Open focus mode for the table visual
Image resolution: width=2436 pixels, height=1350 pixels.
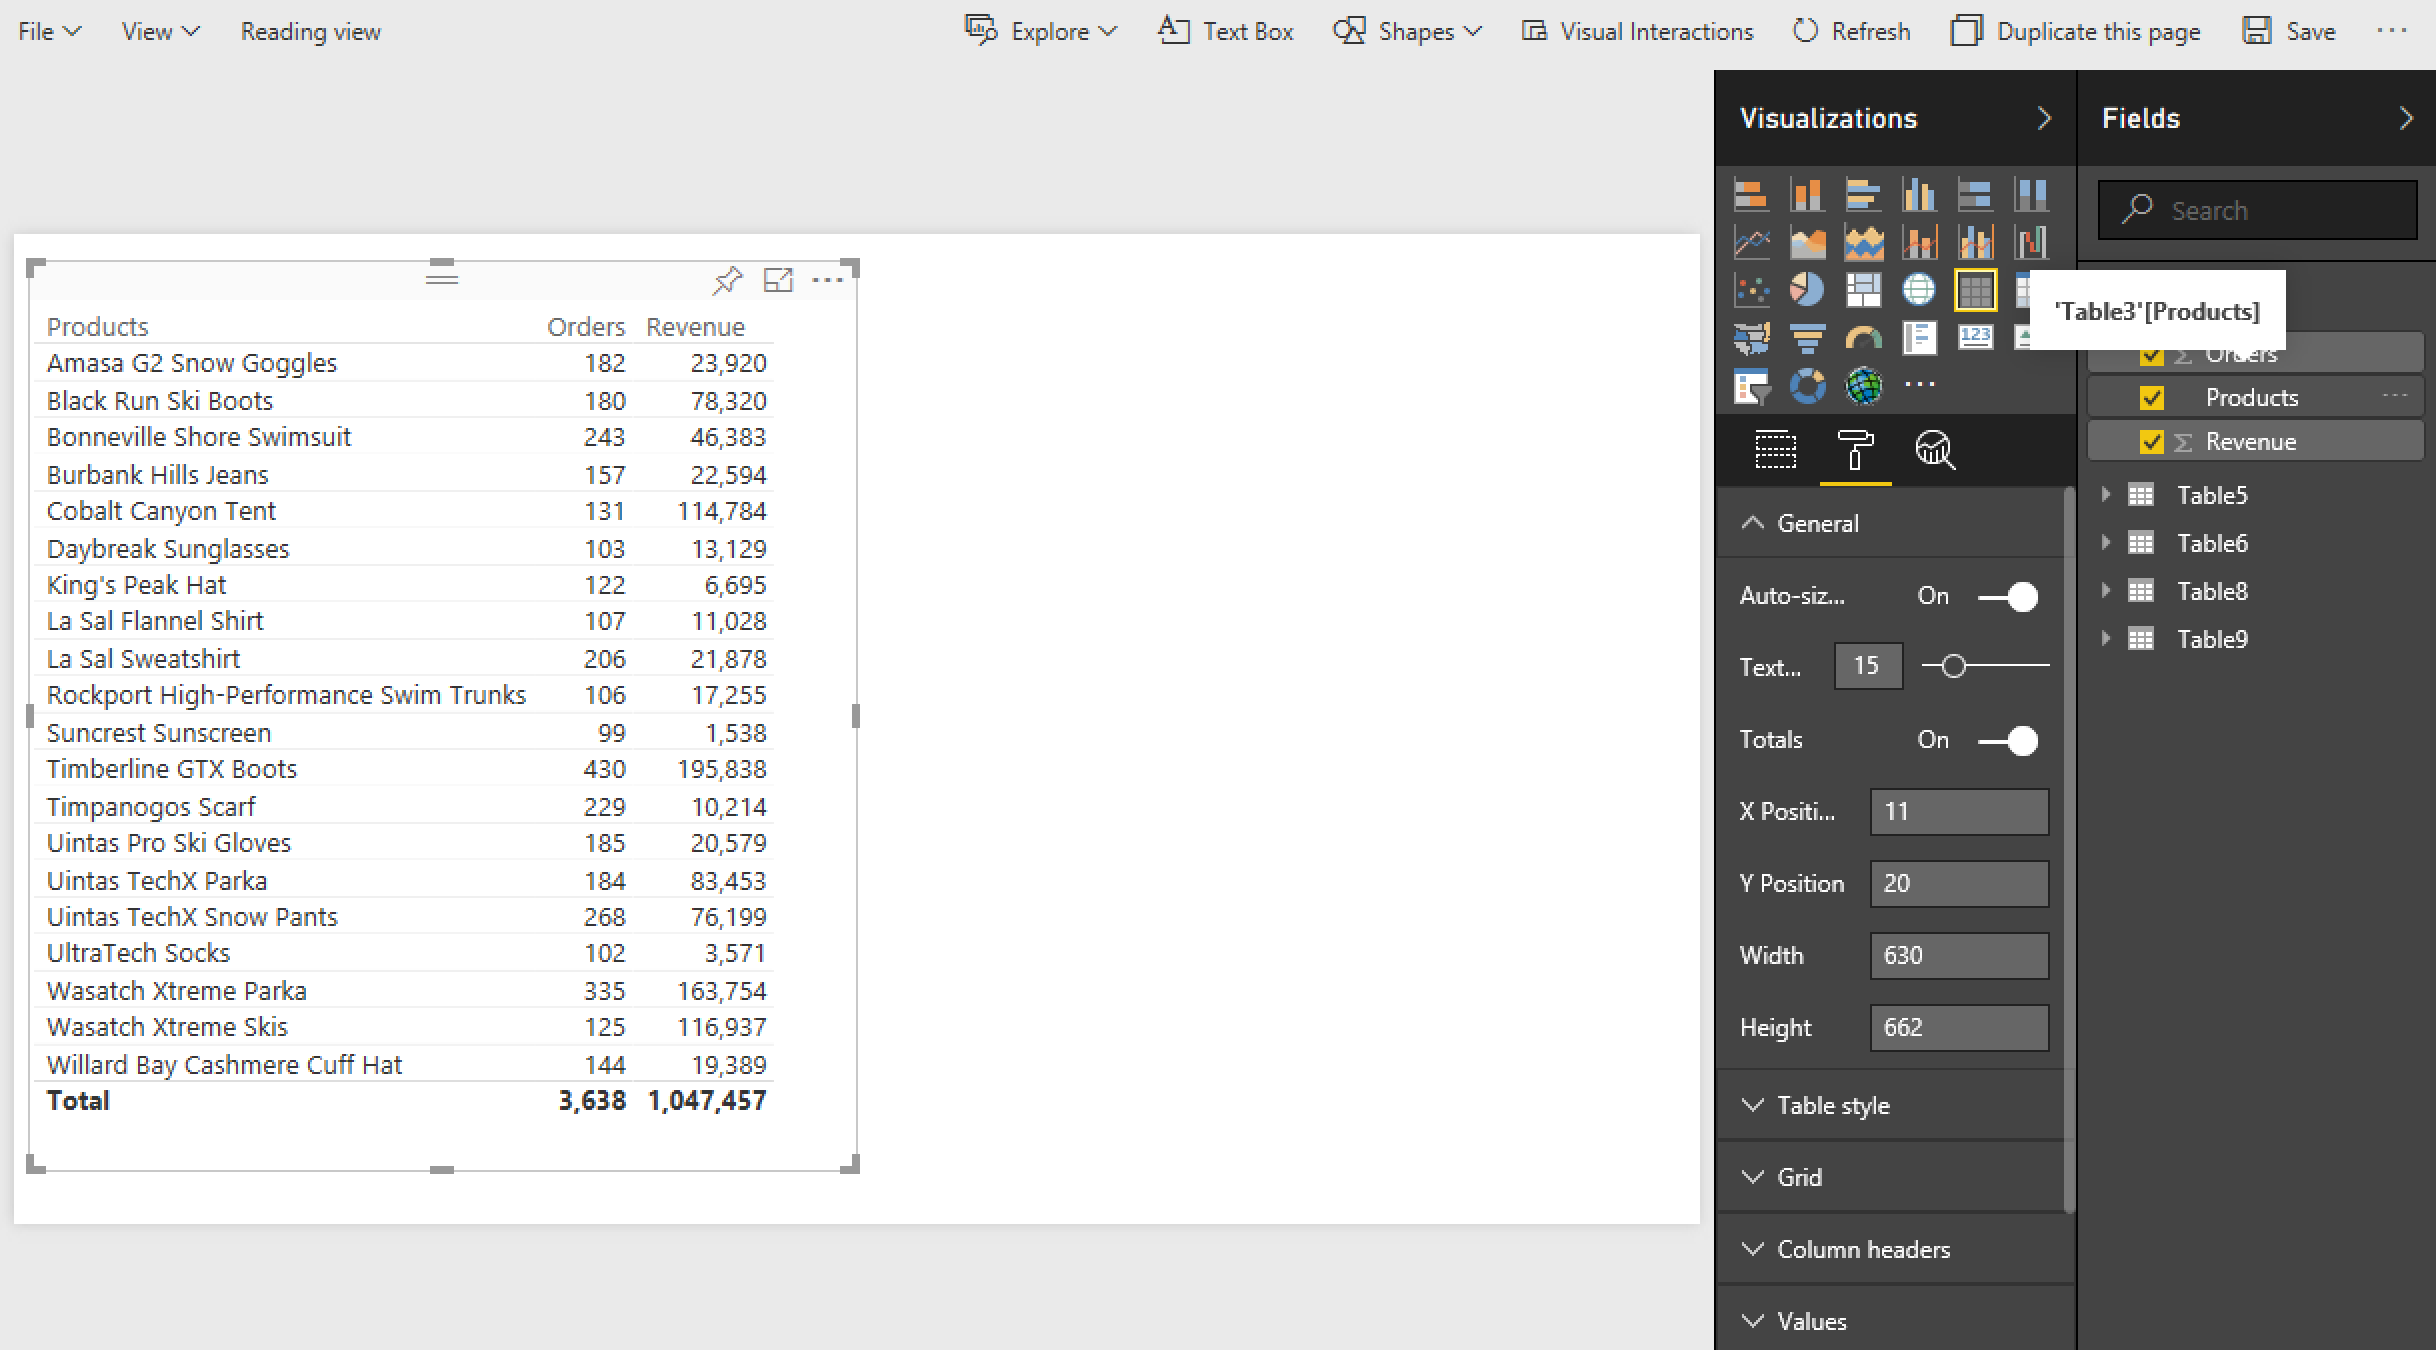click(x=778, y=280)
